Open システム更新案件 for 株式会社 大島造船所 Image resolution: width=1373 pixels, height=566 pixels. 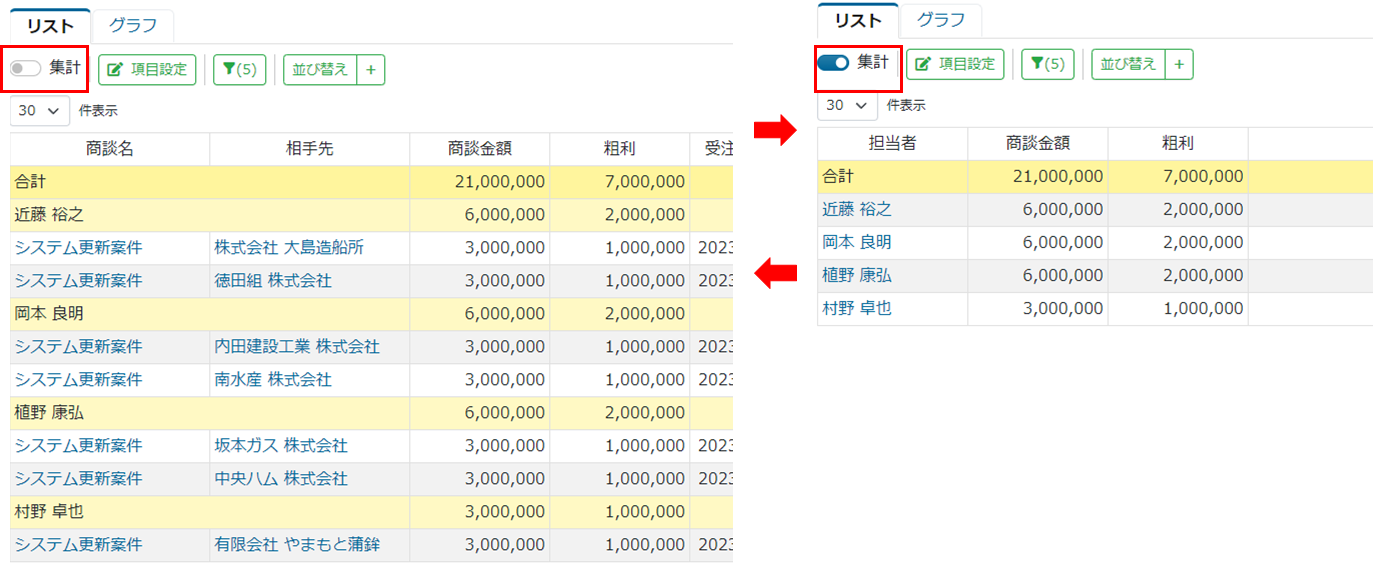click(x=79, y=248)
